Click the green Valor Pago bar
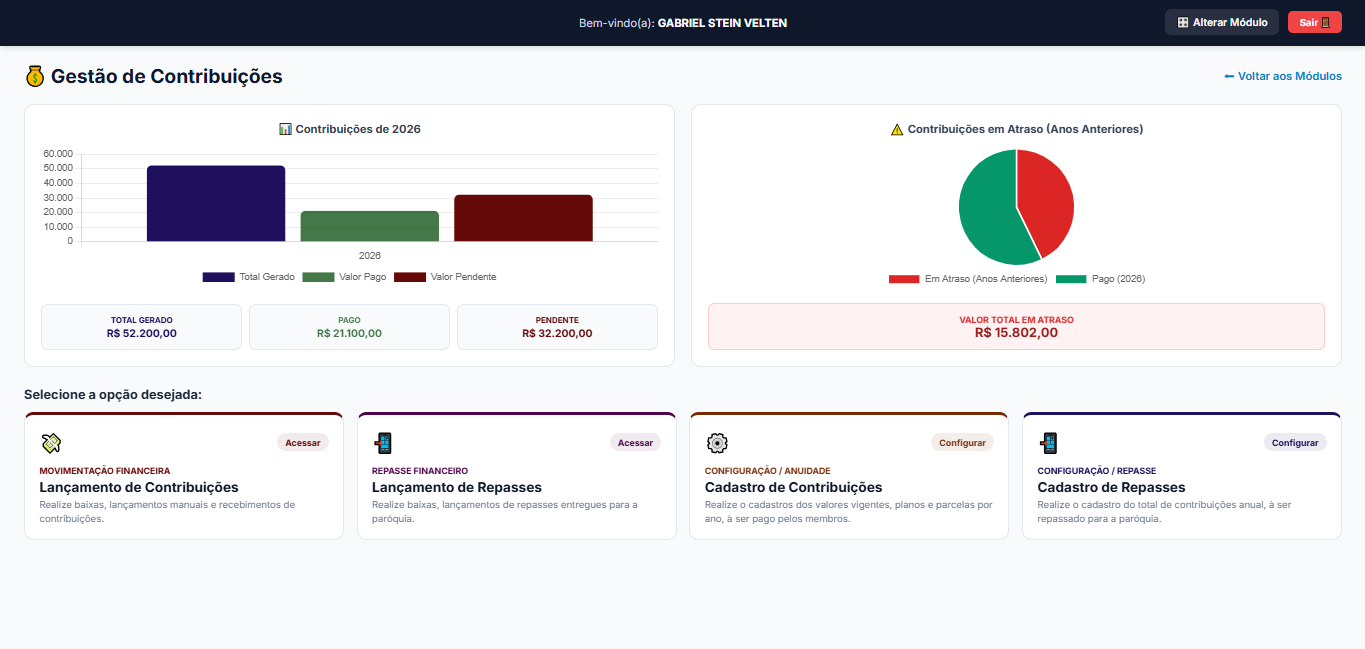 (x=370, y=226)
